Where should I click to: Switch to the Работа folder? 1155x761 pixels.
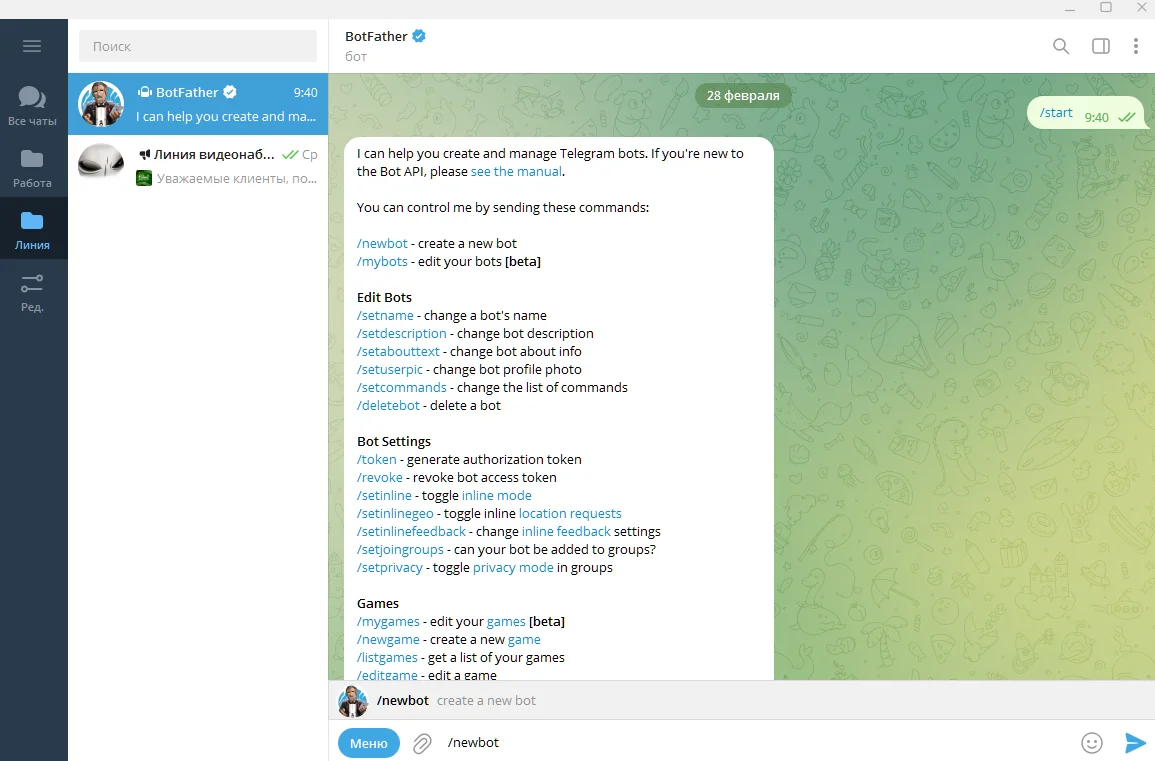click(x=32, y=167)
